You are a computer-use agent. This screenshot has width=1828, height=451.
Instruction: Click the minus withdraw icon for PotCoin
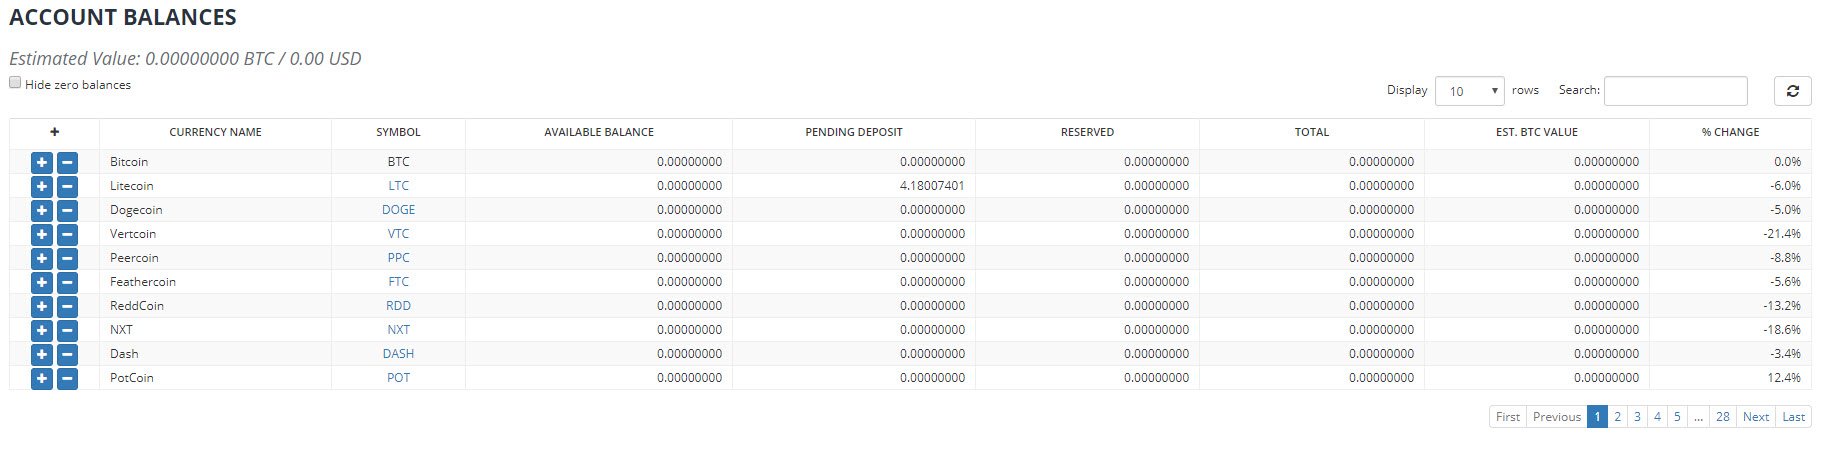tap(67, 378)
